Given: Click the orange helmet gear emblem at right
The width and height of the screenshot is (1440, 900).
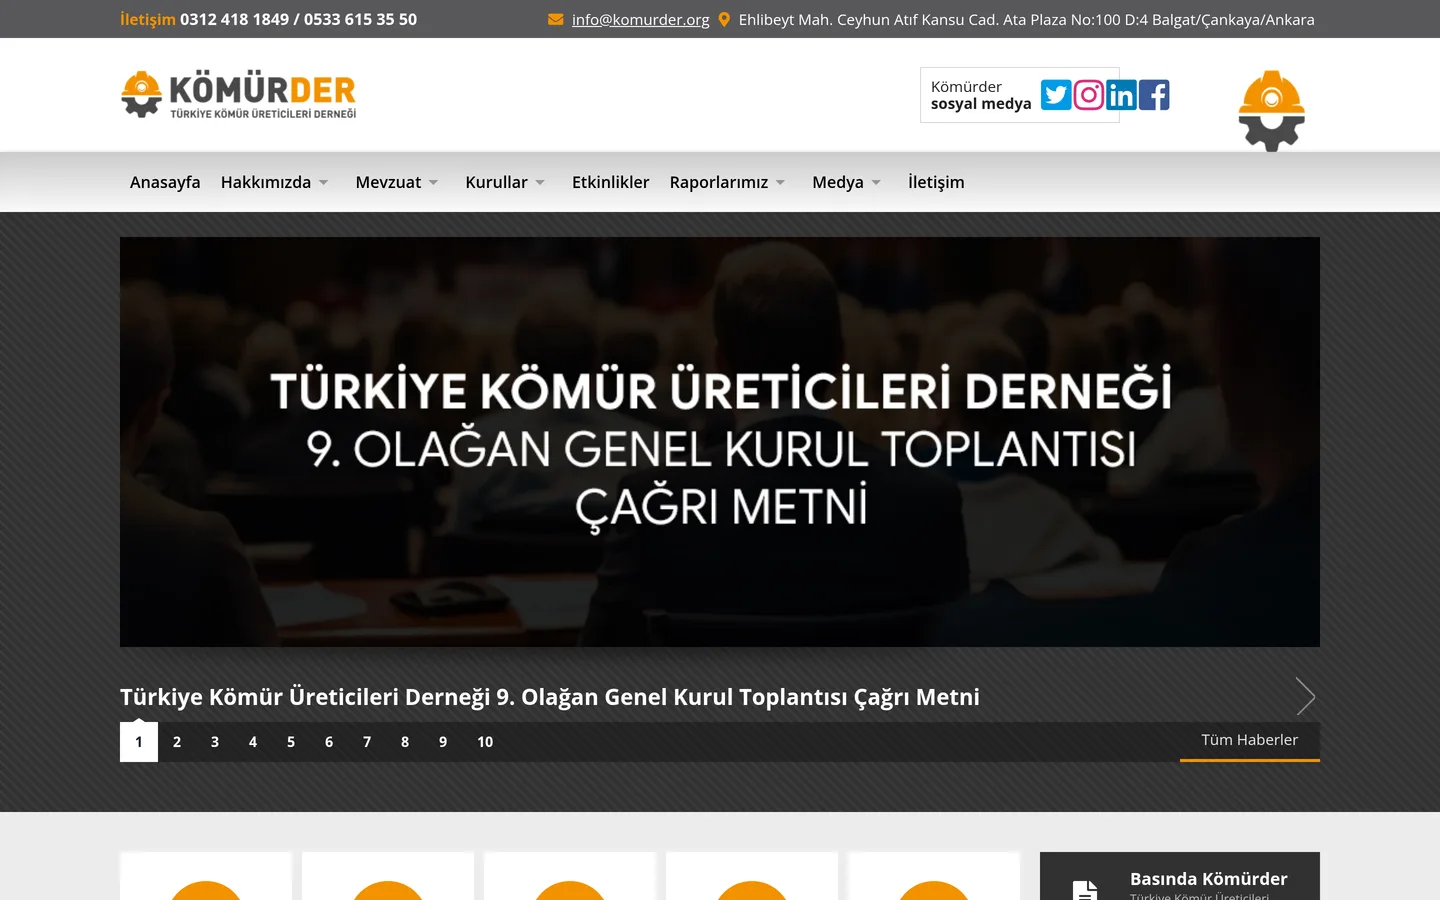Looking at the screenshot, I should tap(1272, 111).
